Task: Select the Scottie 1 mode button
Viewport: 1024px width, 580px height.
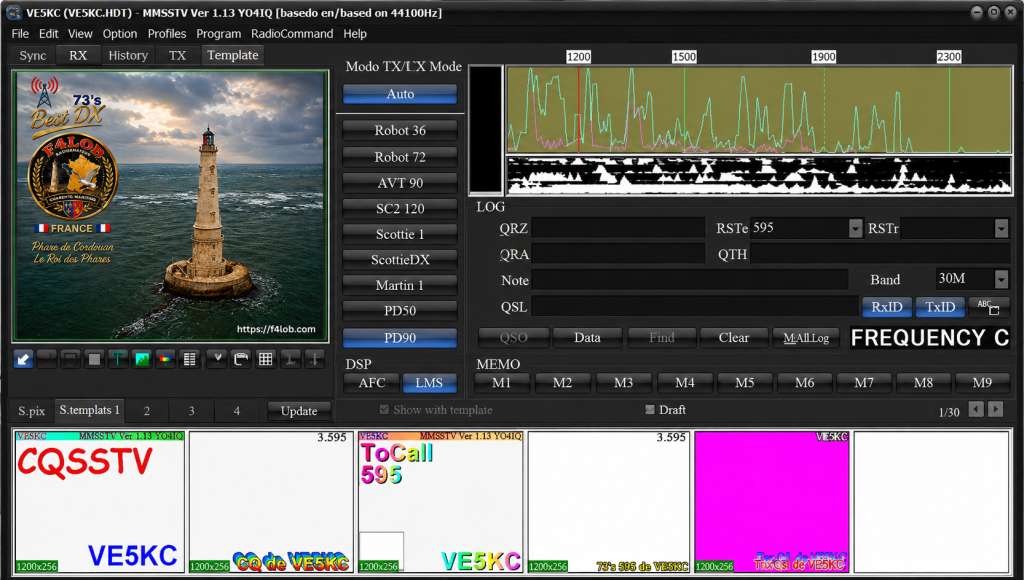Action: point(400,234)
